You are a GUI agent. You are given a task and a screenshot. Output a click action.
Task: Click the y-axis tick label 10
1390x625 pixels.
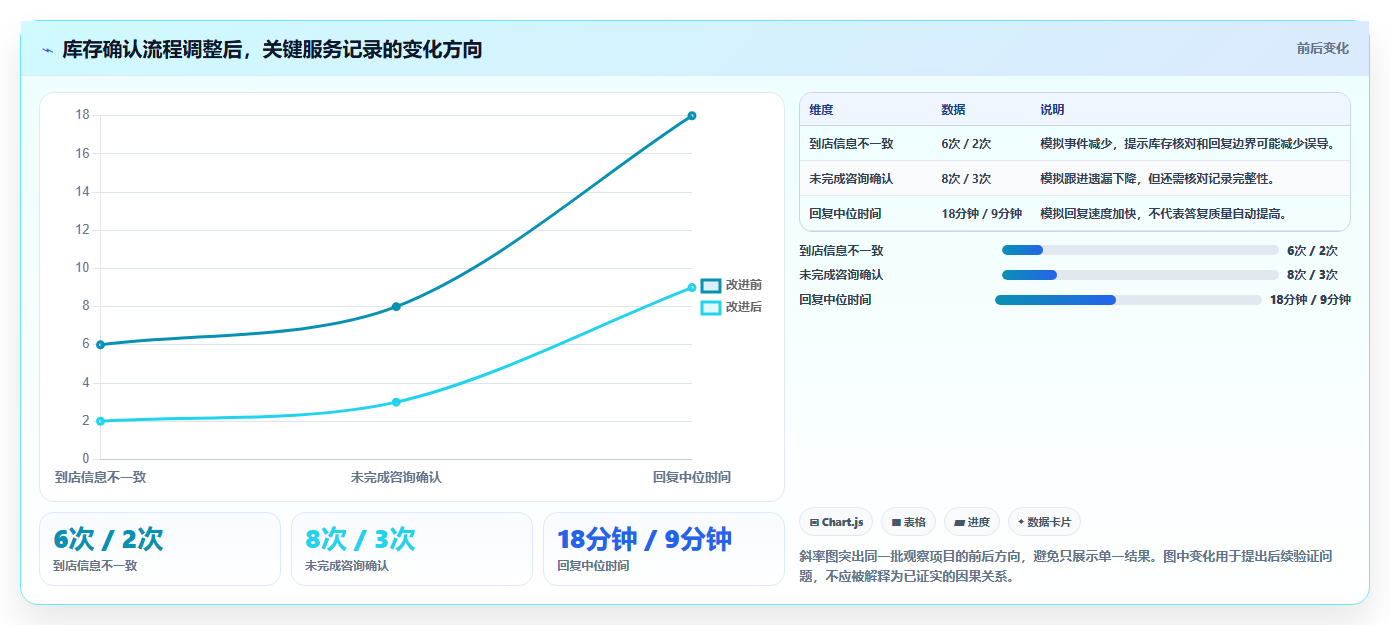(x=82, y=268)
